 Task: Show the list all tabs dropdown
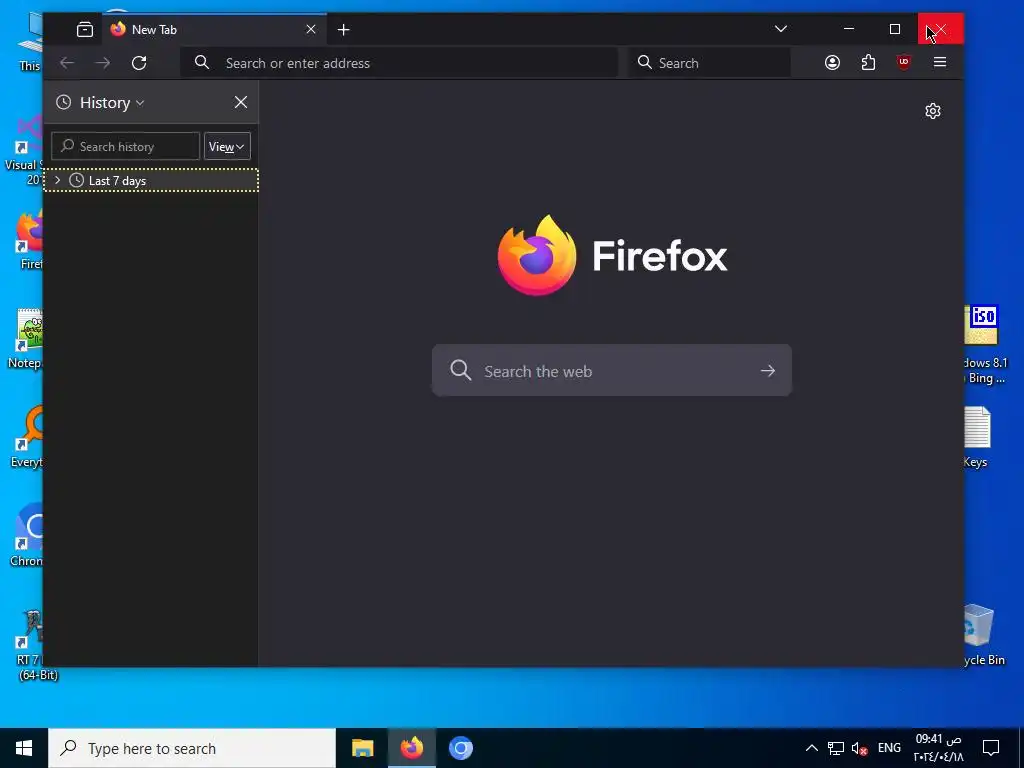780,29
